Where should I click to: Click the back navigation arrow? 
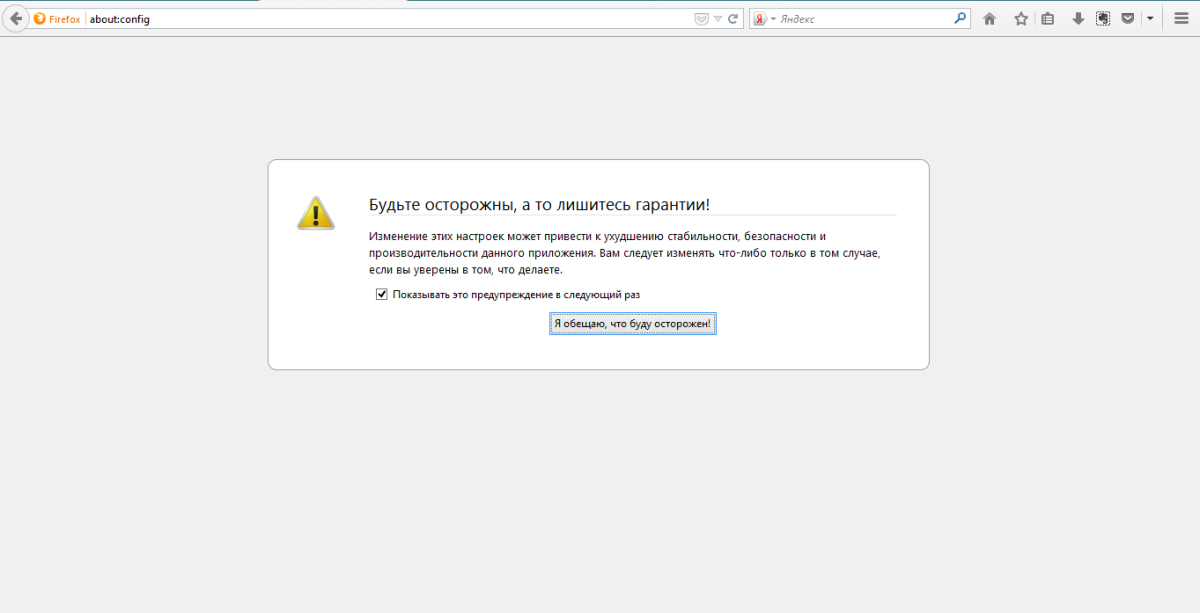(15, 19)
